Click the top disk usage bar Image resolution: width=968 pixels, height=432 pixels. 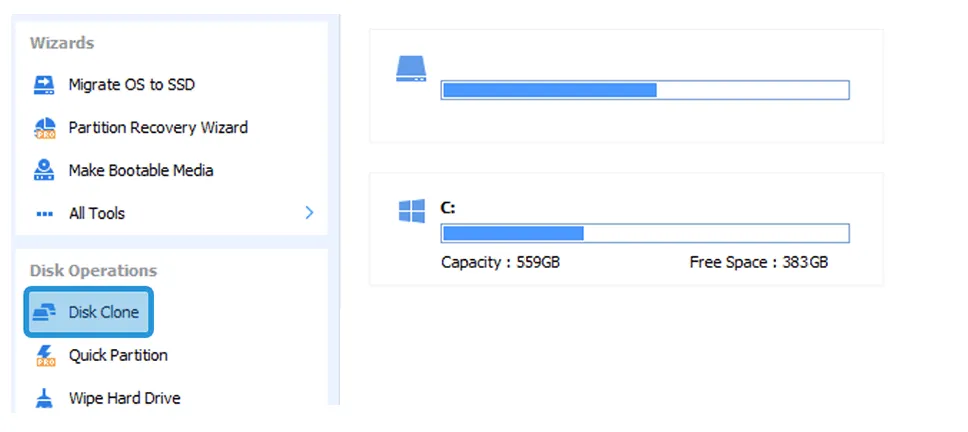pos(645,90)
